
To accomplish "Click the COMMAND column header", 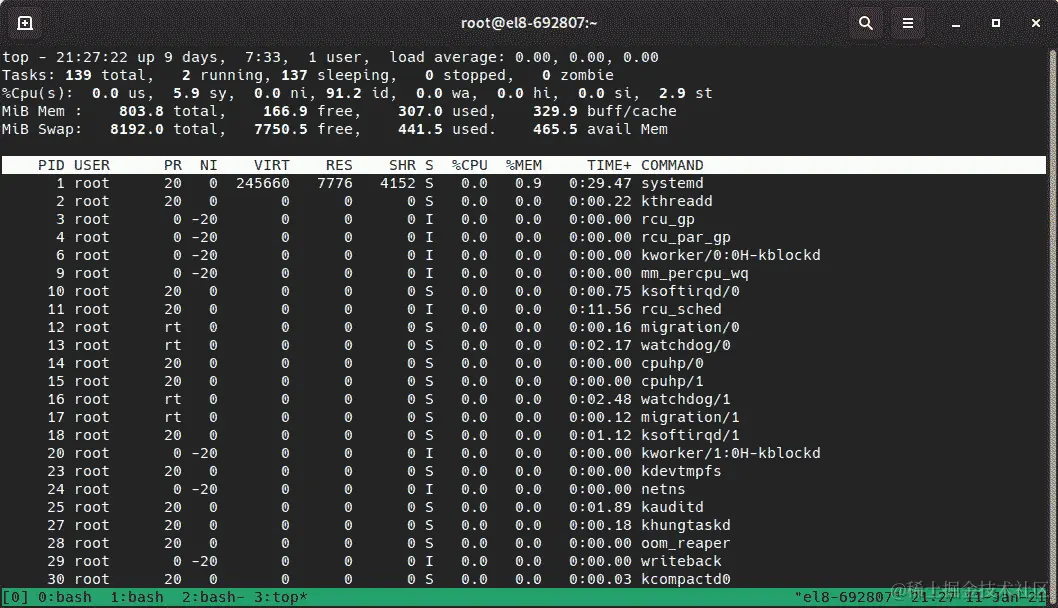I will [672, 165].
